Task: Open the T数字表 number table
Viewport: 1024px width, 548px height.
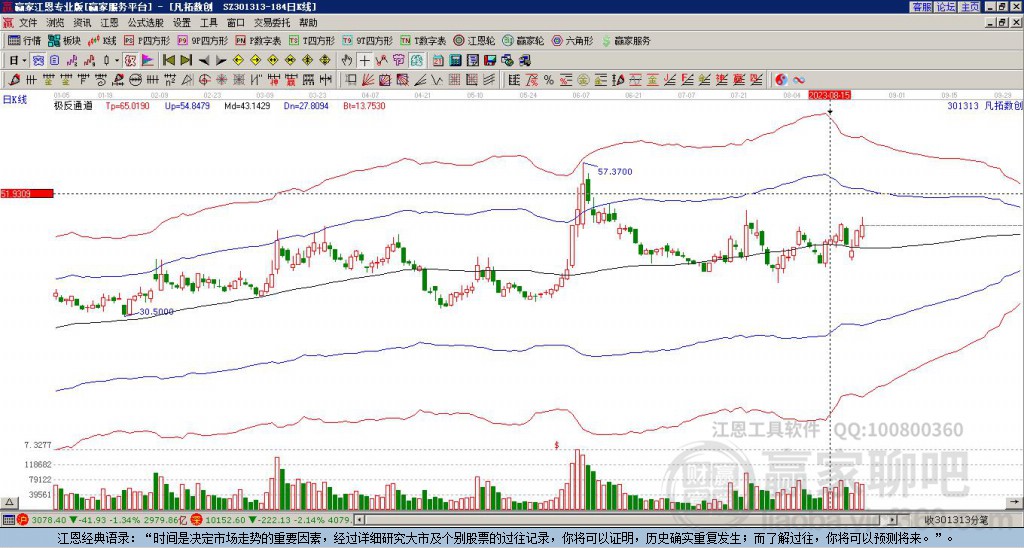Action: [423, 40]
